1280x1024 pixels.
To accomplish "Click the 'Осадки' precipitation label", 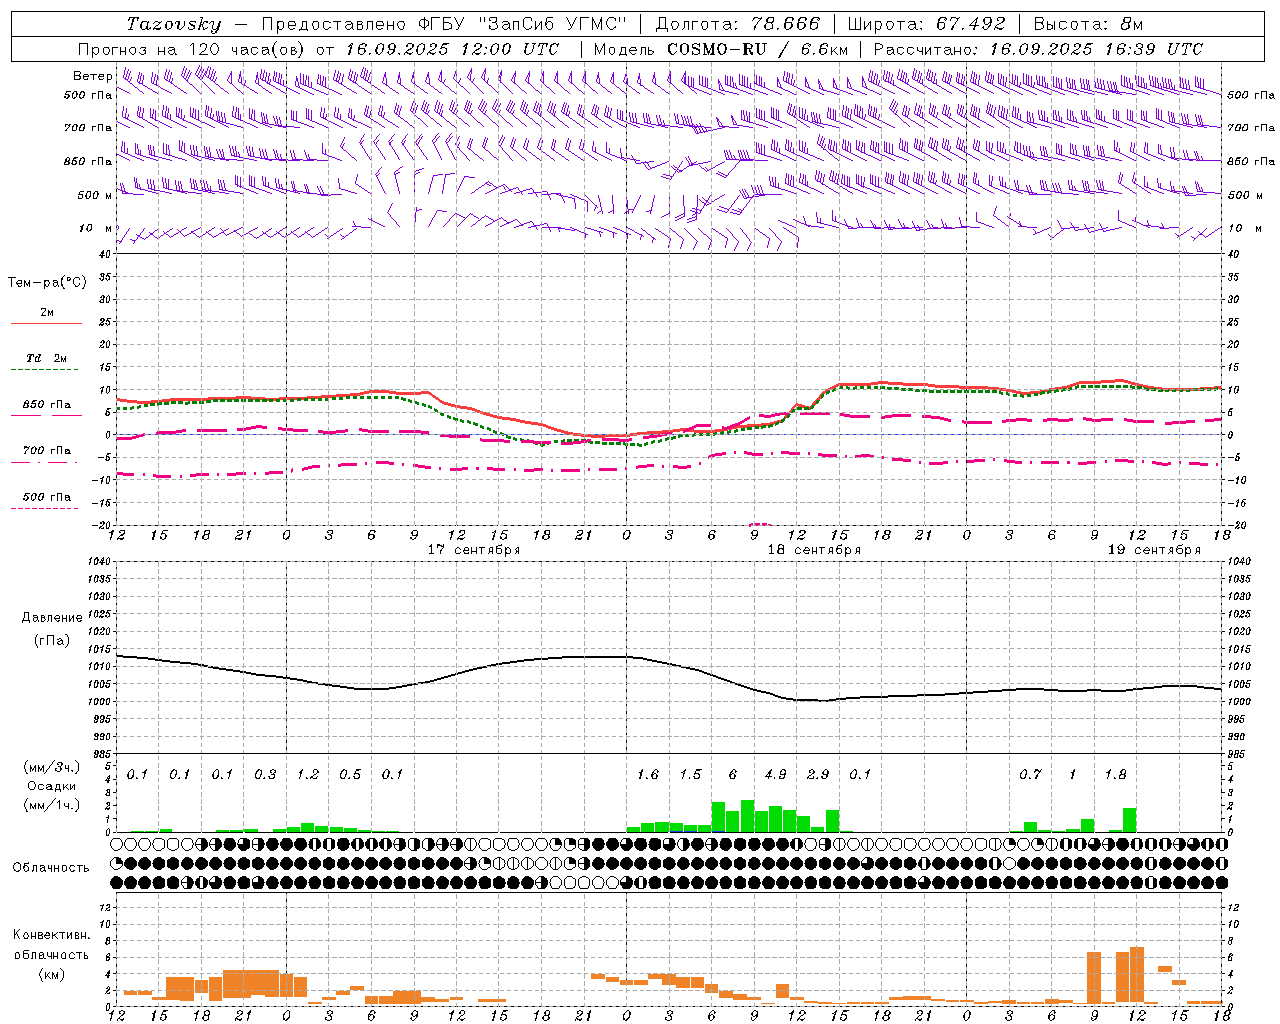I will (52, 786).
